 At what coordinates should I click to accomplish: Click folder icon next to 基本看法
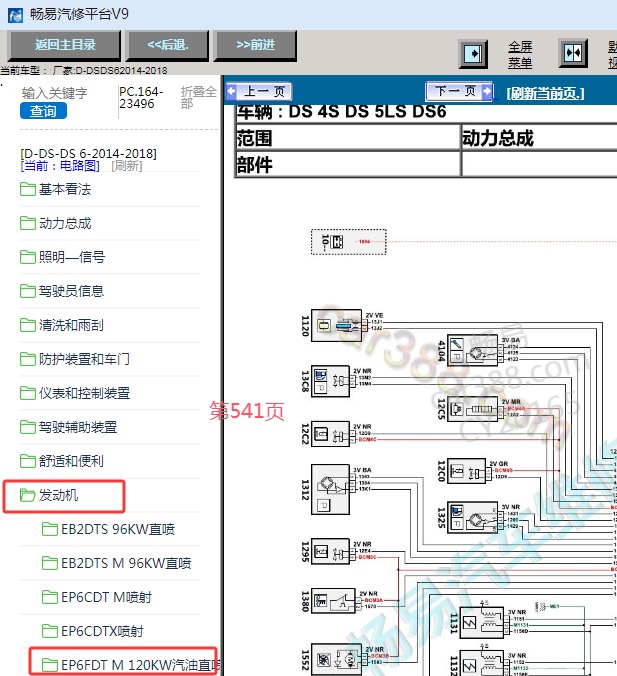(x=28, y=189)
